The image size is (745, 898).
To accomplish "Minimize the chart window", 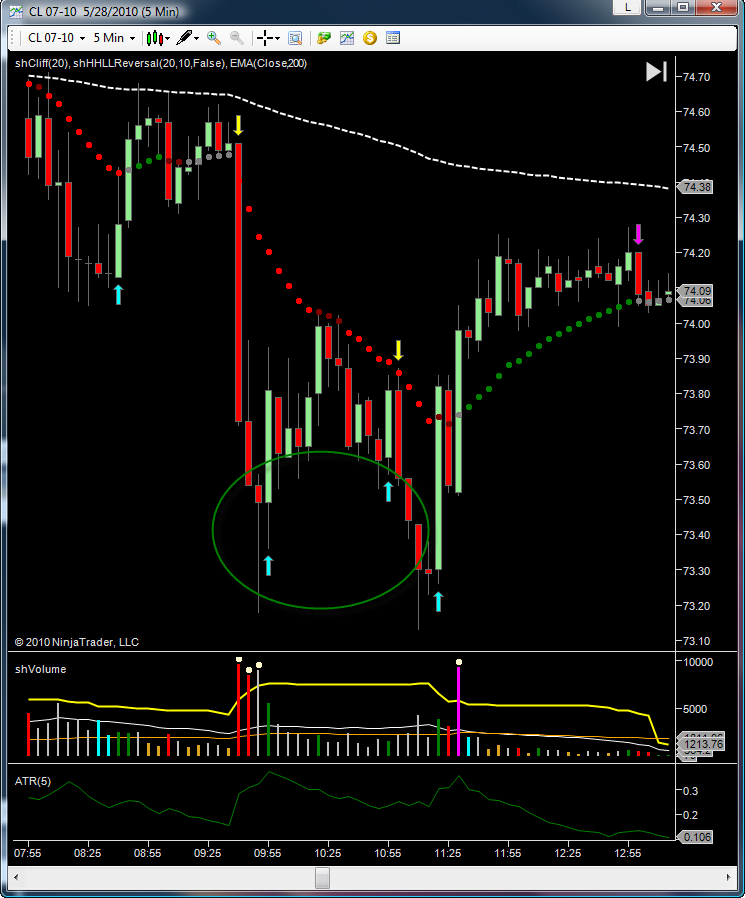I will [x=659, y=7].
